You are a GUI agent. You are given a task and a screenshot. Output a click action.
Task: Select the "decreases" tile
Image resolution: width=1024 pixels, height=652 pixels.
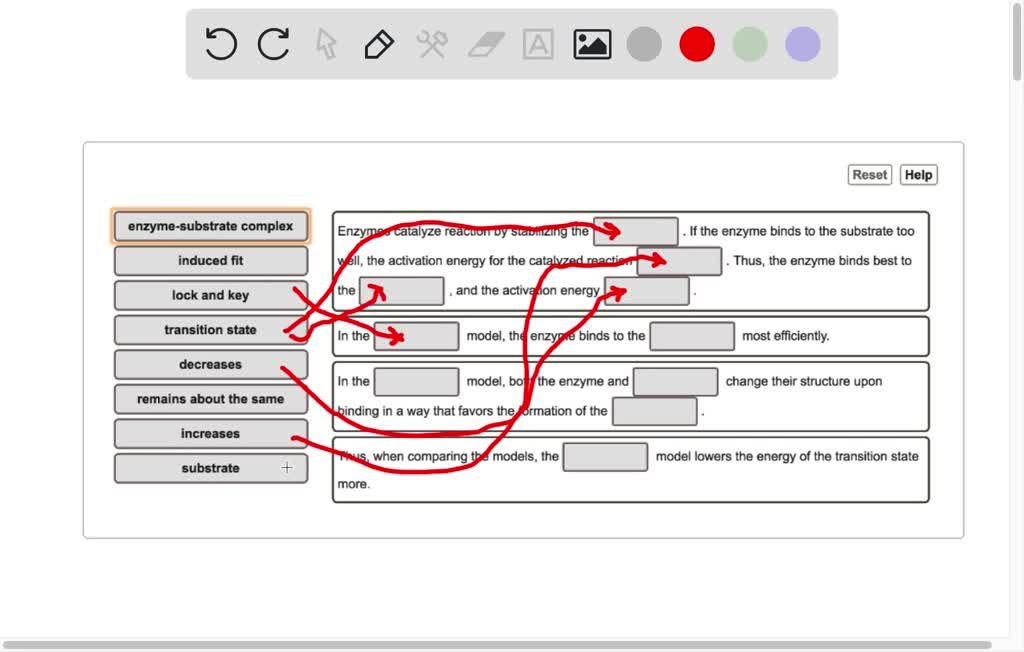[x=210, y=365]
